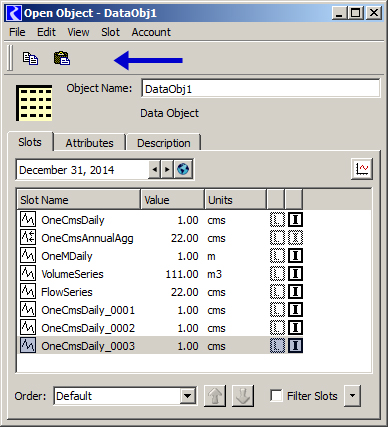Open the Account menu
Screen dimensions: 388x427
[x=151, y=32]
